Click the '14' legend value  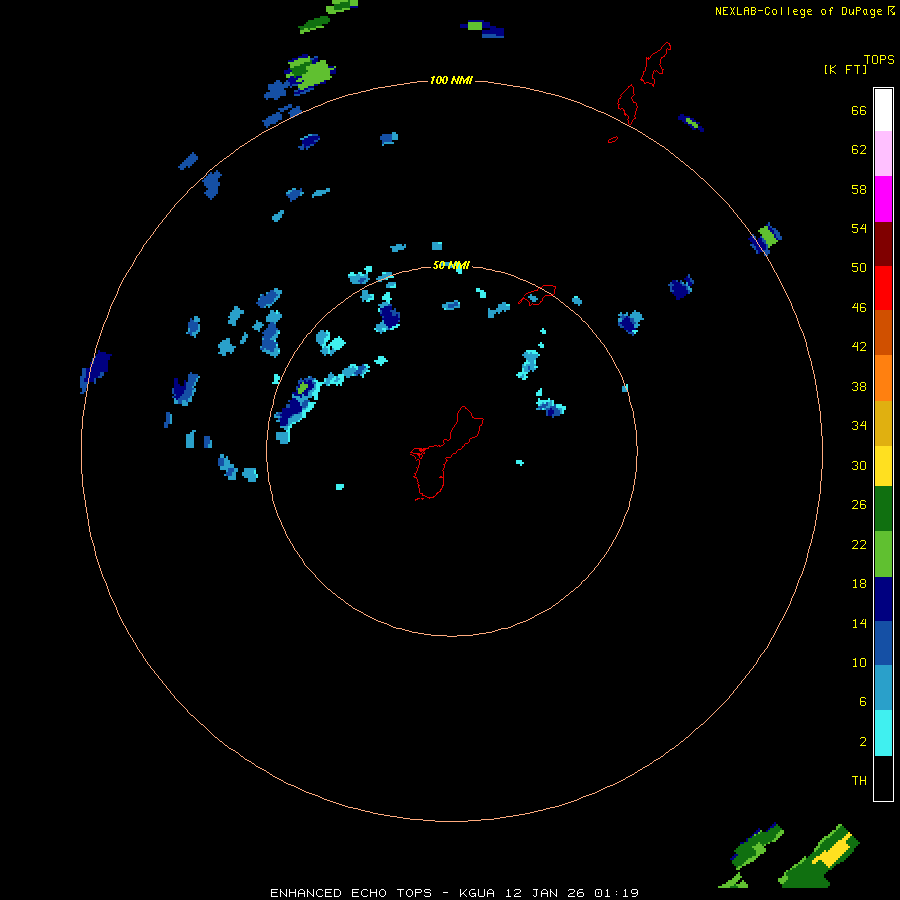tap(859, 623)
